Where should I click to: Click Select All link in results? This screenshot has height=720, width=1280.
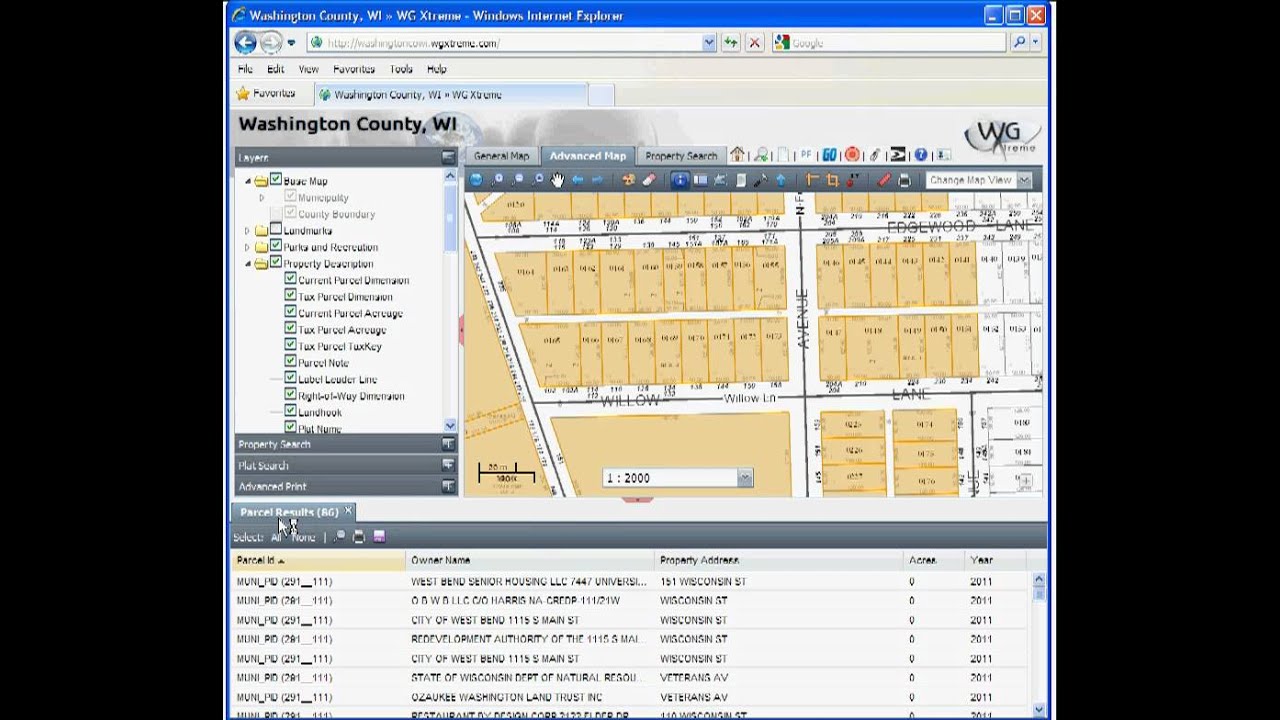(x=276, y=537)
